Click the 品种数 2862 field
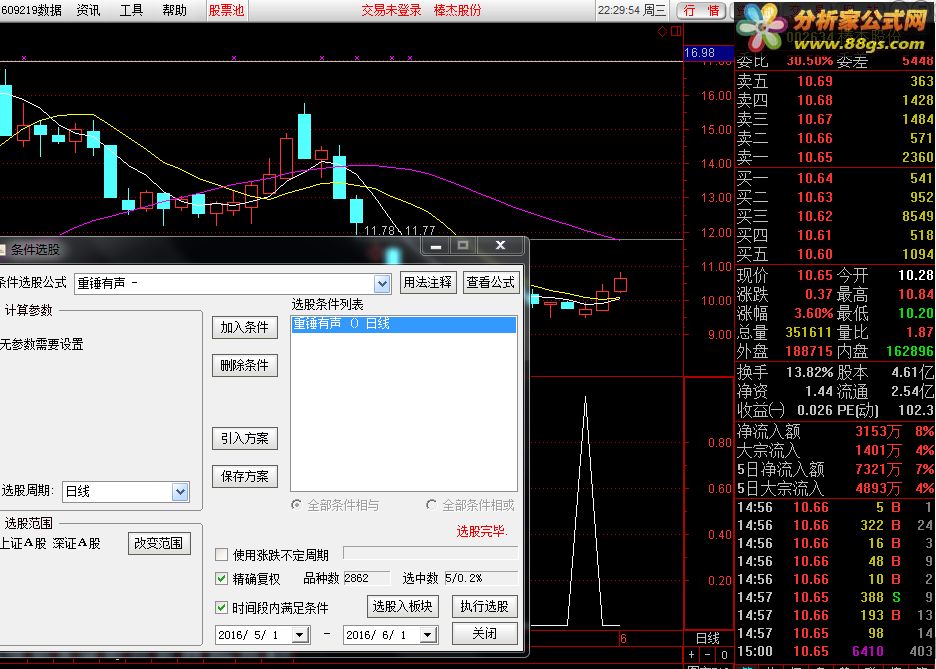The height and width of the screenshot is (669, 936). coord(366,578)
